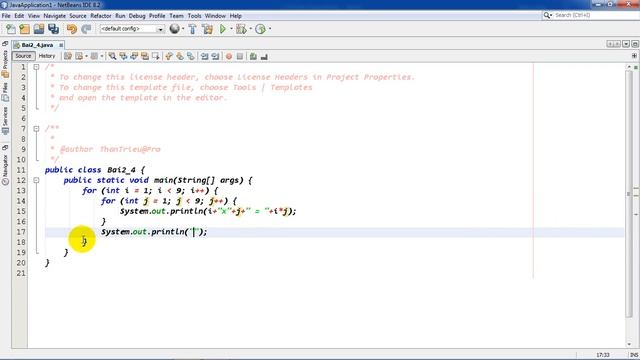This screenshot has height=360, width=640.
Task: Open the document list dropdown arrow
Action: (x=626, y=44)
